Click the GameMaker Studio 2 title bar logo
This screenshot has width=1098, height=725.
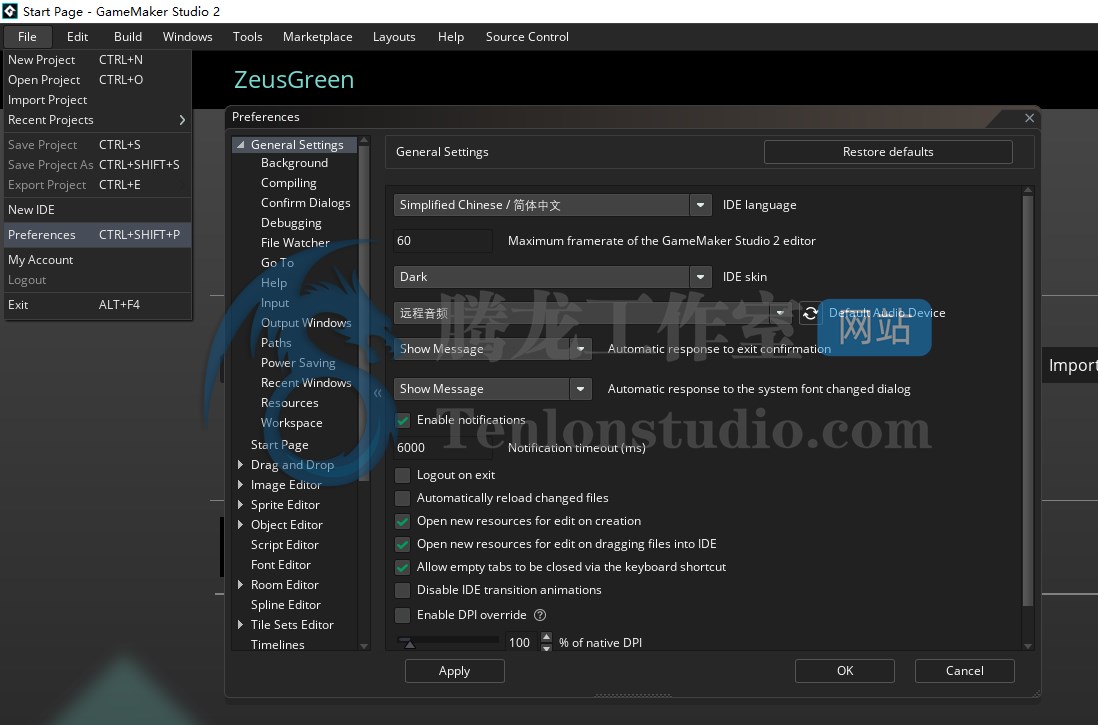(x=10, y=11)
